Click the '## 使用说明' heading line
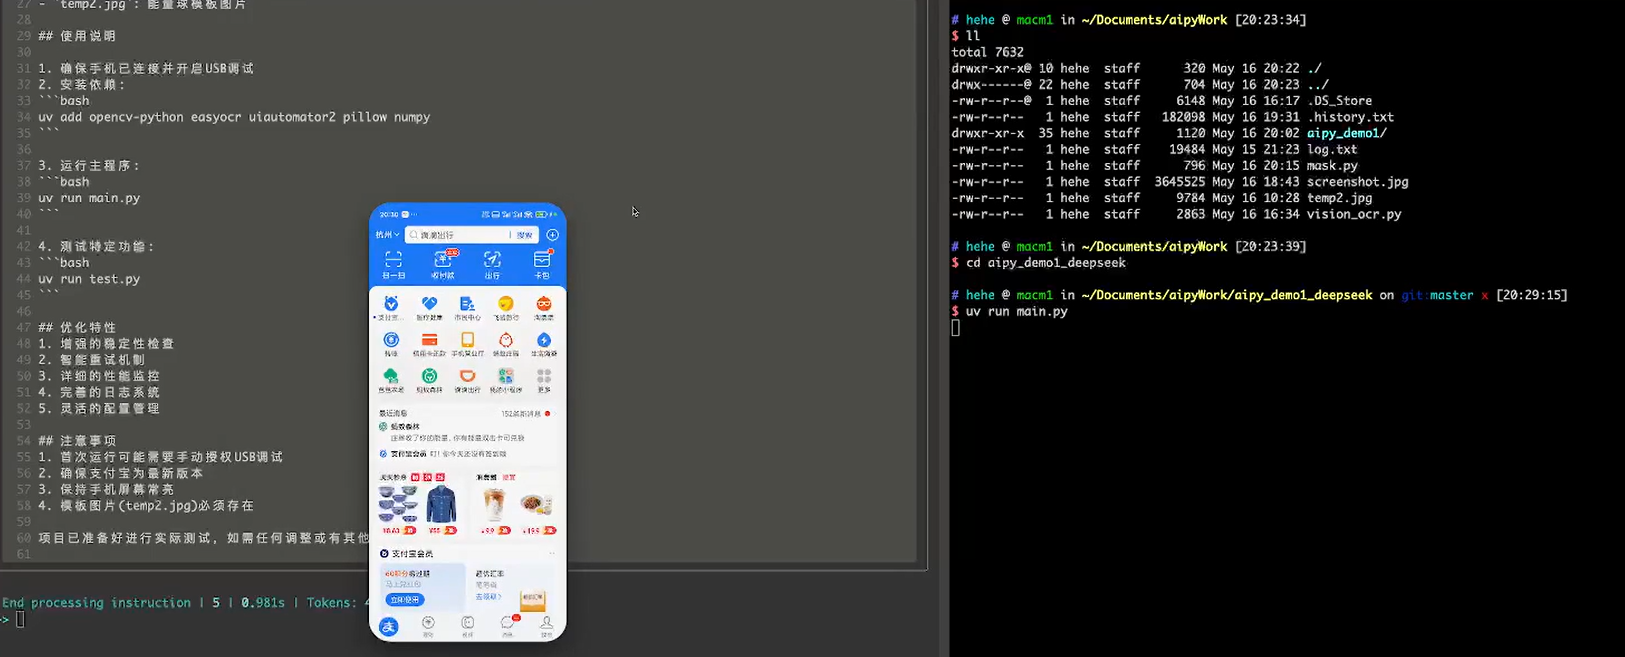The width and height of the screenshot is (1625, 657). (77, 36)
